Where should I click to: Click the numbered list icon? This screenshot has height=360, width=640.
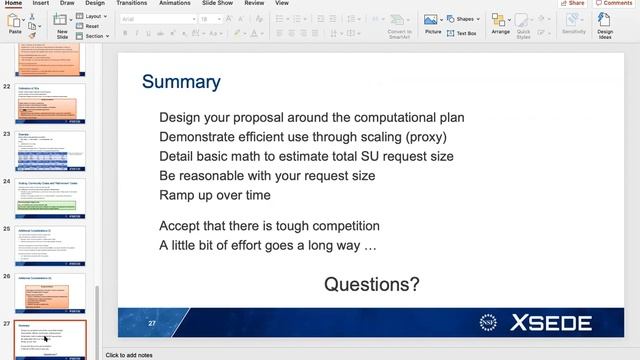[297, 19]
